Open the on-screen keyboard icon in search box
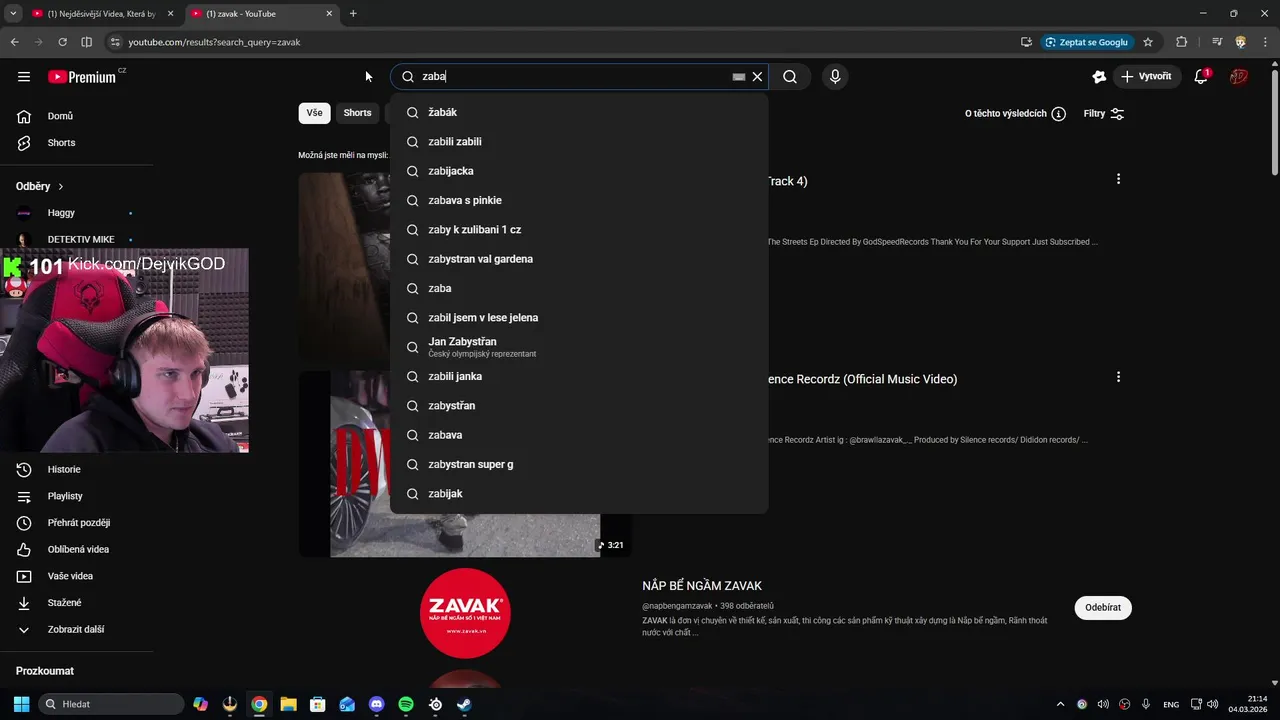Viewport: 1280px width, 720px height. pos(739,76)
